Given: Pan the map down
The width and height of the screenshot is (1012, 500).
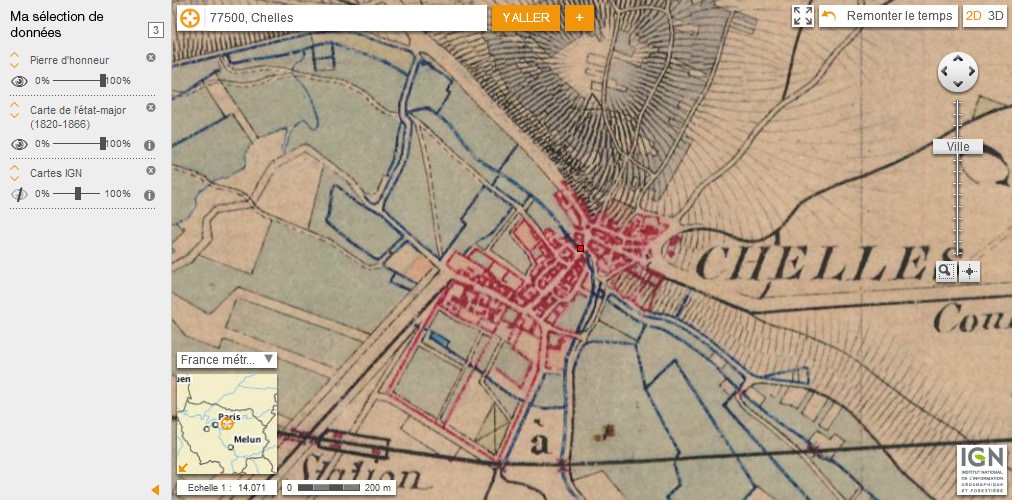Looking at the screenshot, I should pyautogui.click(x=958, y=85).
